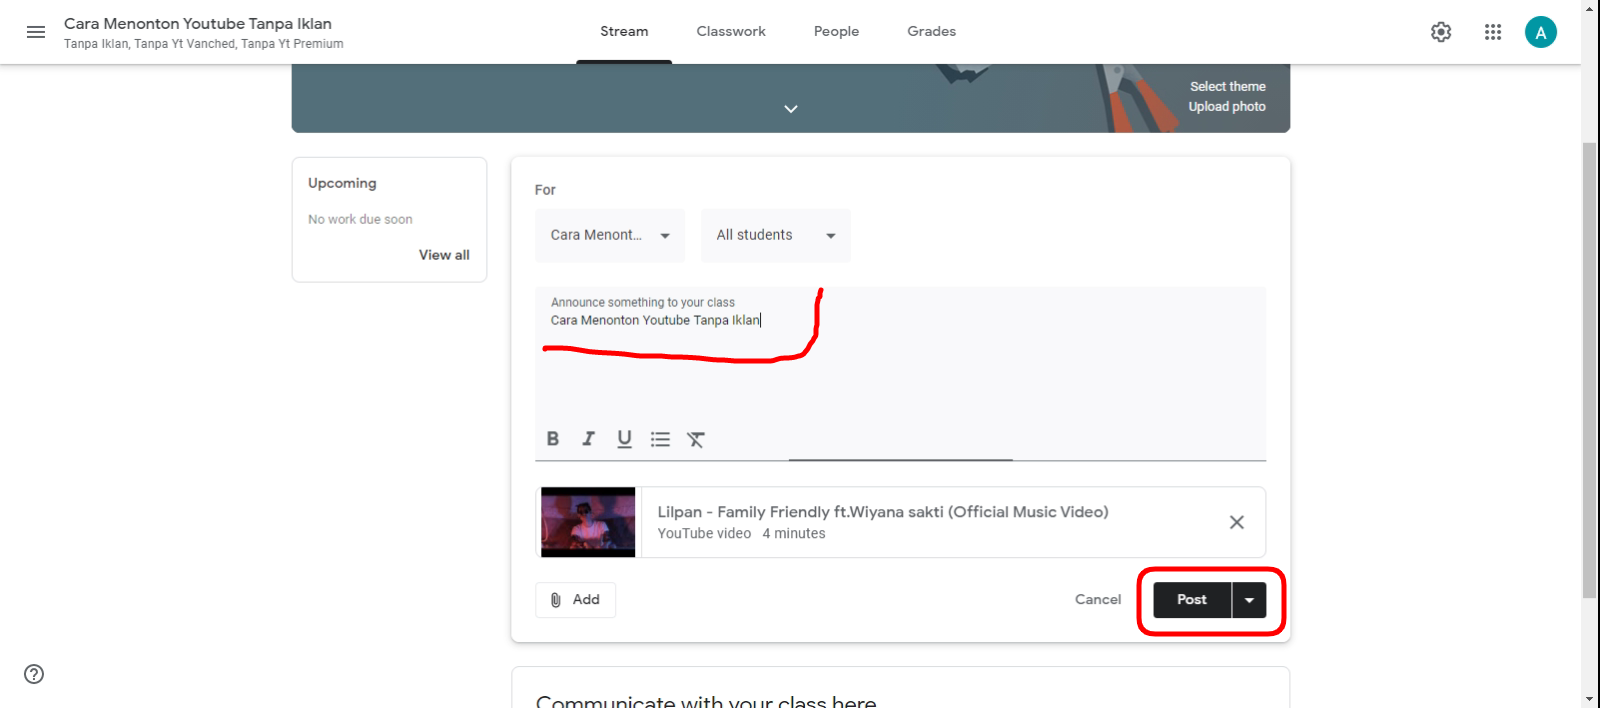
Task: Open the account avatar menu
Action: [1541, 32]
